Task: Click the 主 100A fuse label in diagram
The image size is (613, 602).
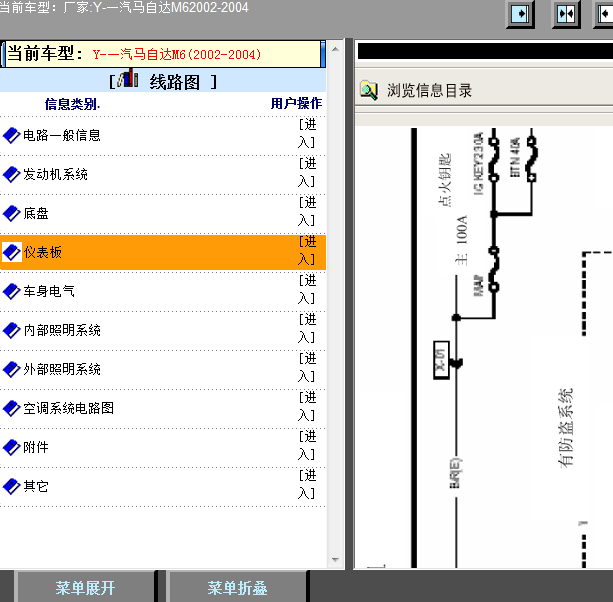Action: click(x=461, y=240)
